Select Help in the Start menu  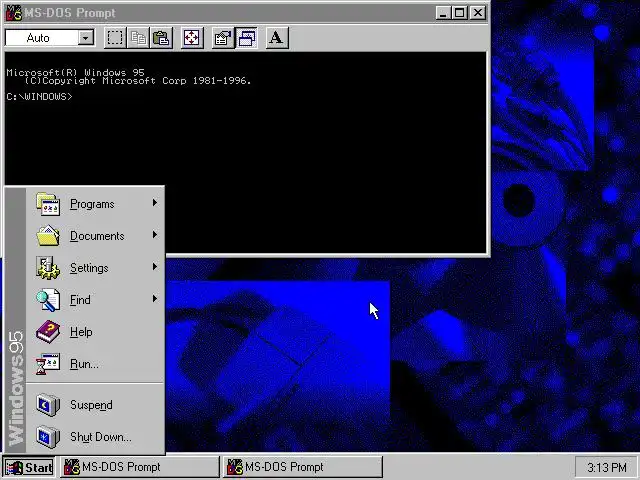[x=96, y=331]
